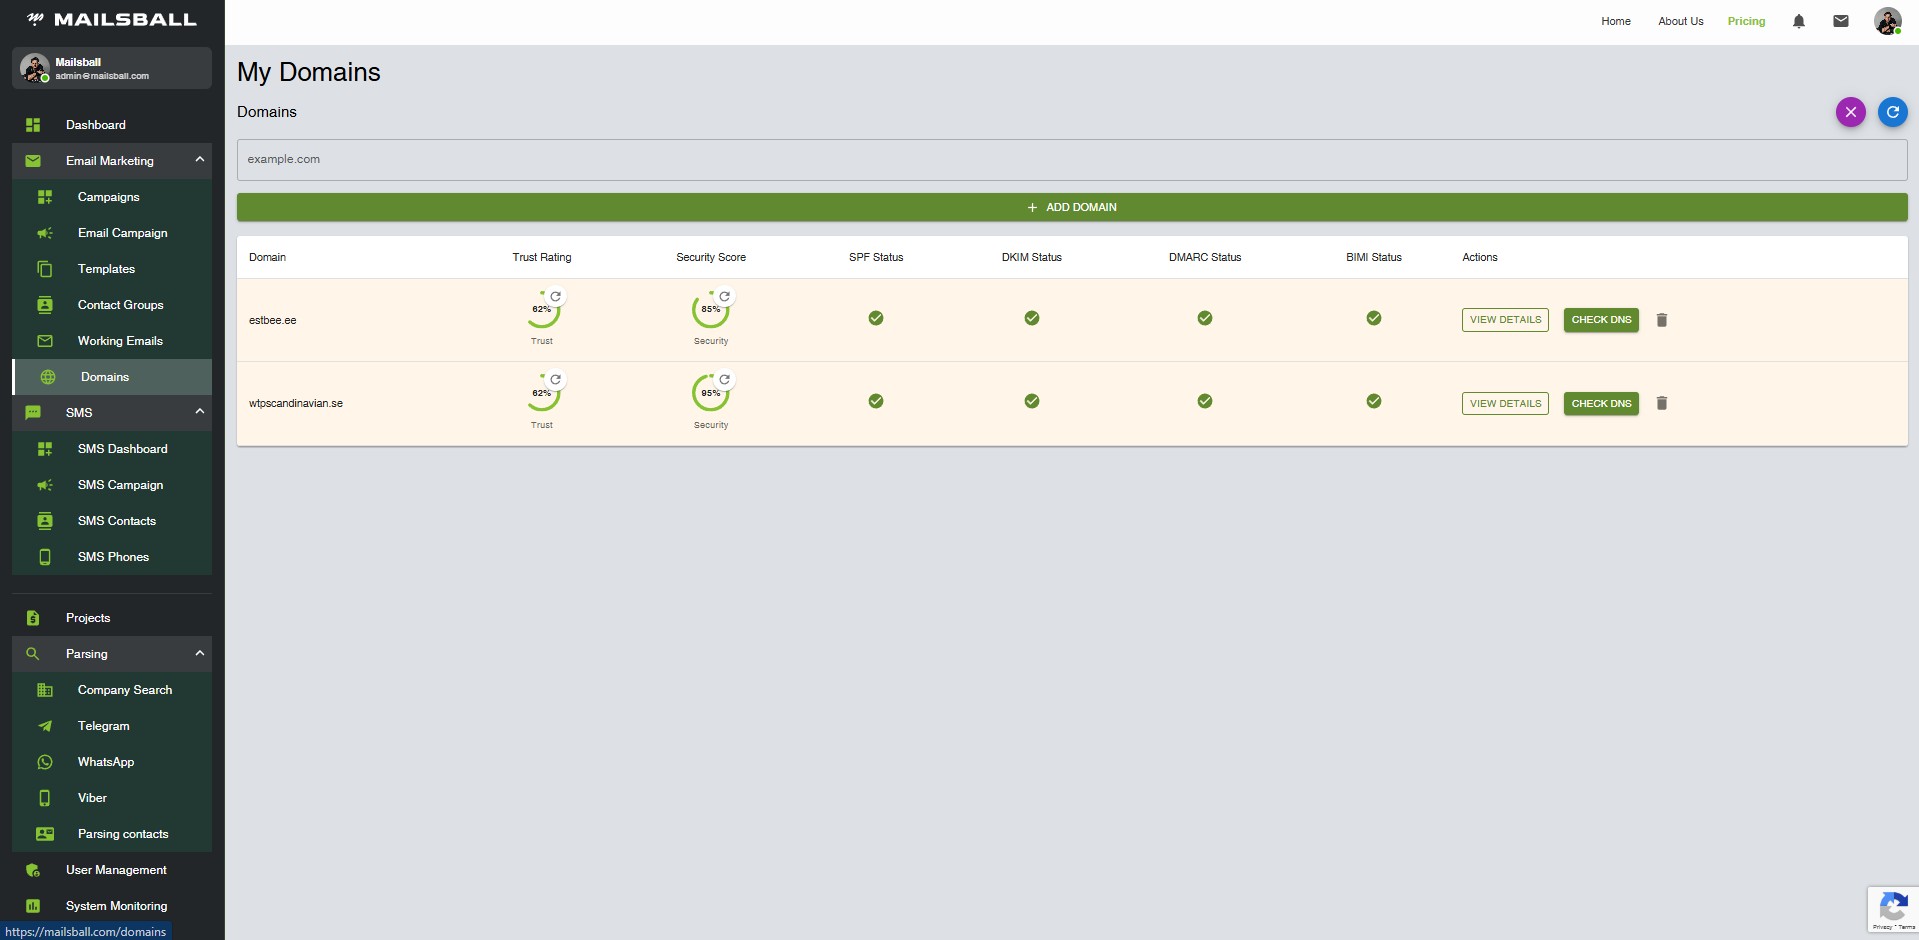
Task: View details for estbee.ee
Action: tap(1504, 320)
